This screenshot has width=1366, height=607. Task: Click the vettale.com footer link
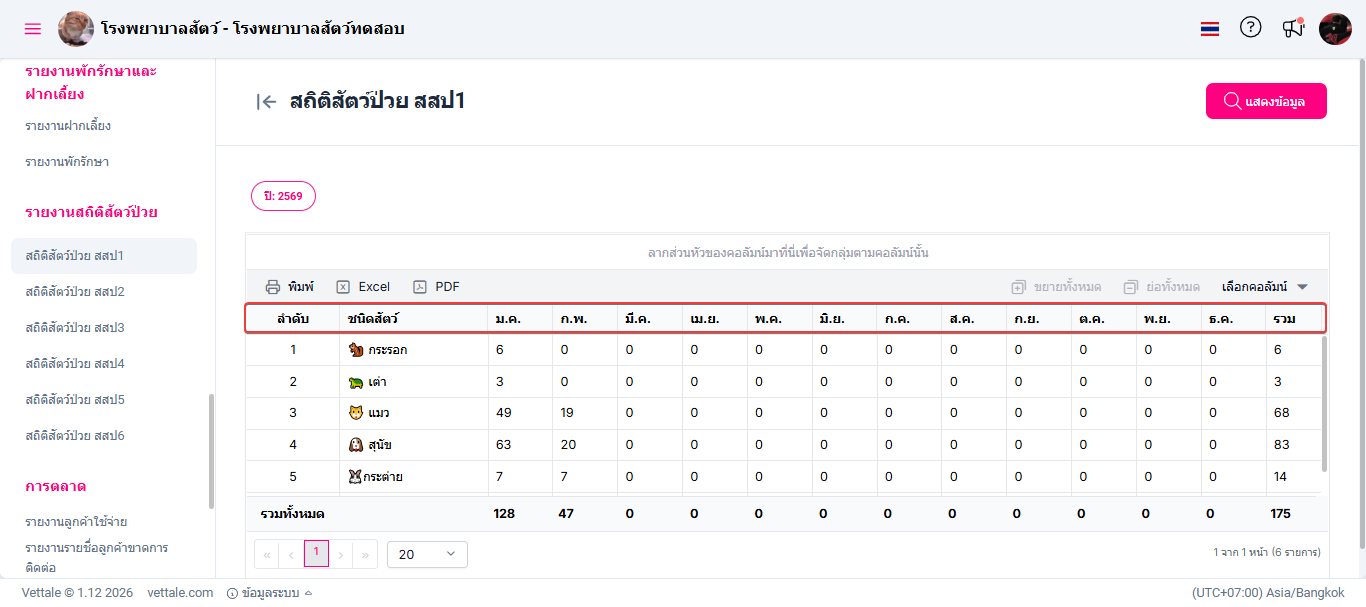180,593
